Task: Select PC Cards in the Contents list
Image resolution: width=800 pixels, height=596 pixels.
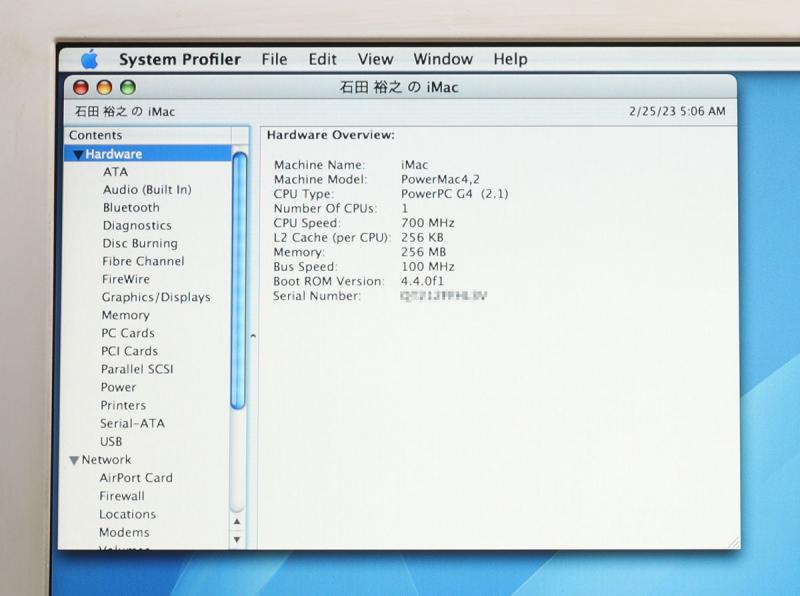Action: [x=128, y=333]
